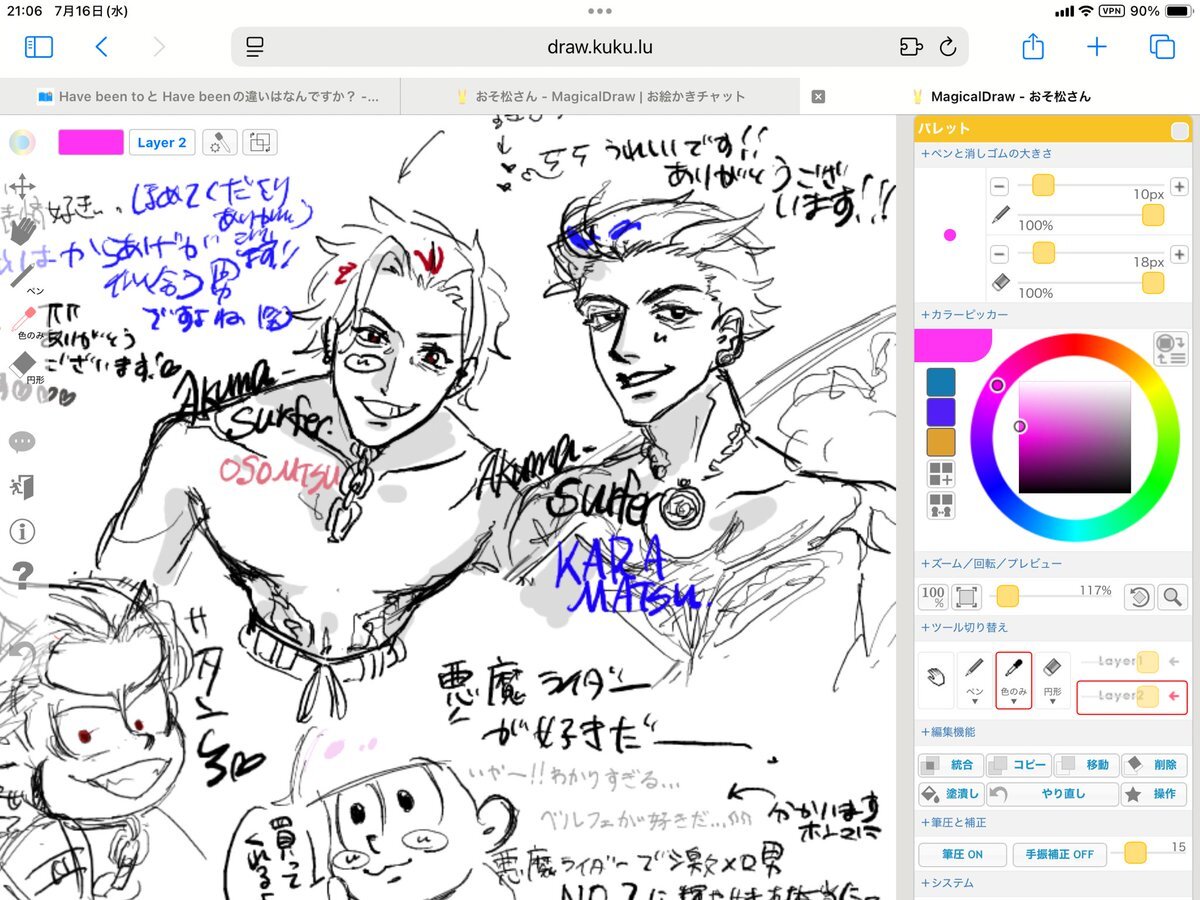Select the 色のみ eyedropper in left toolbar
This screenshot has height=900, width=1200.
point(24,322)
